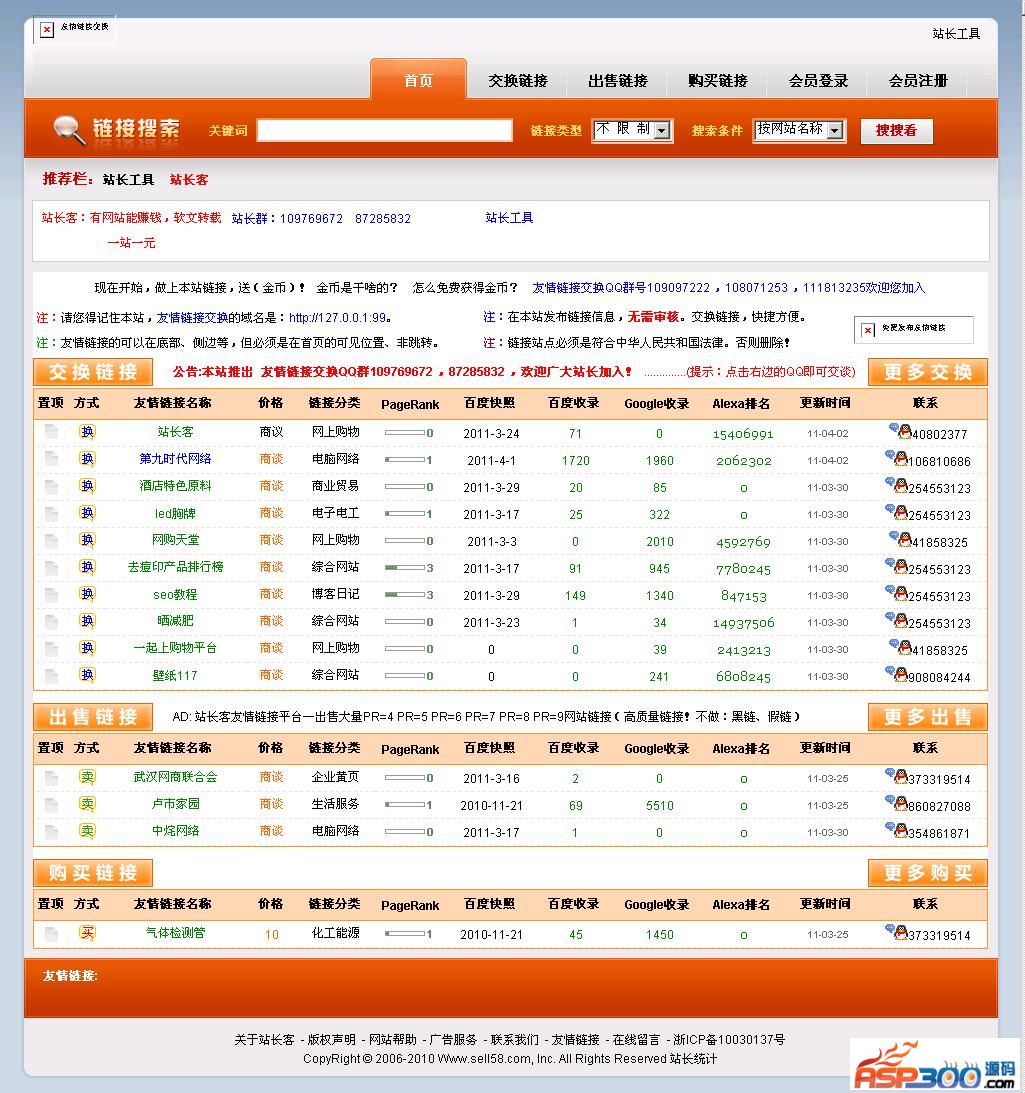Open QQ chat icon for 908084244
Image resolution: width=1025 pixels, height=1093 pixels.
(896, 673)
